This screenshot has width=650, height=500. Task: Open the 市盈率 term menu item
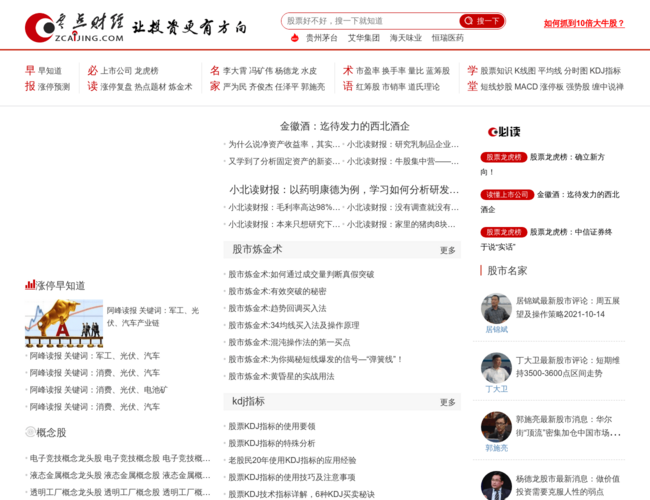367,71
